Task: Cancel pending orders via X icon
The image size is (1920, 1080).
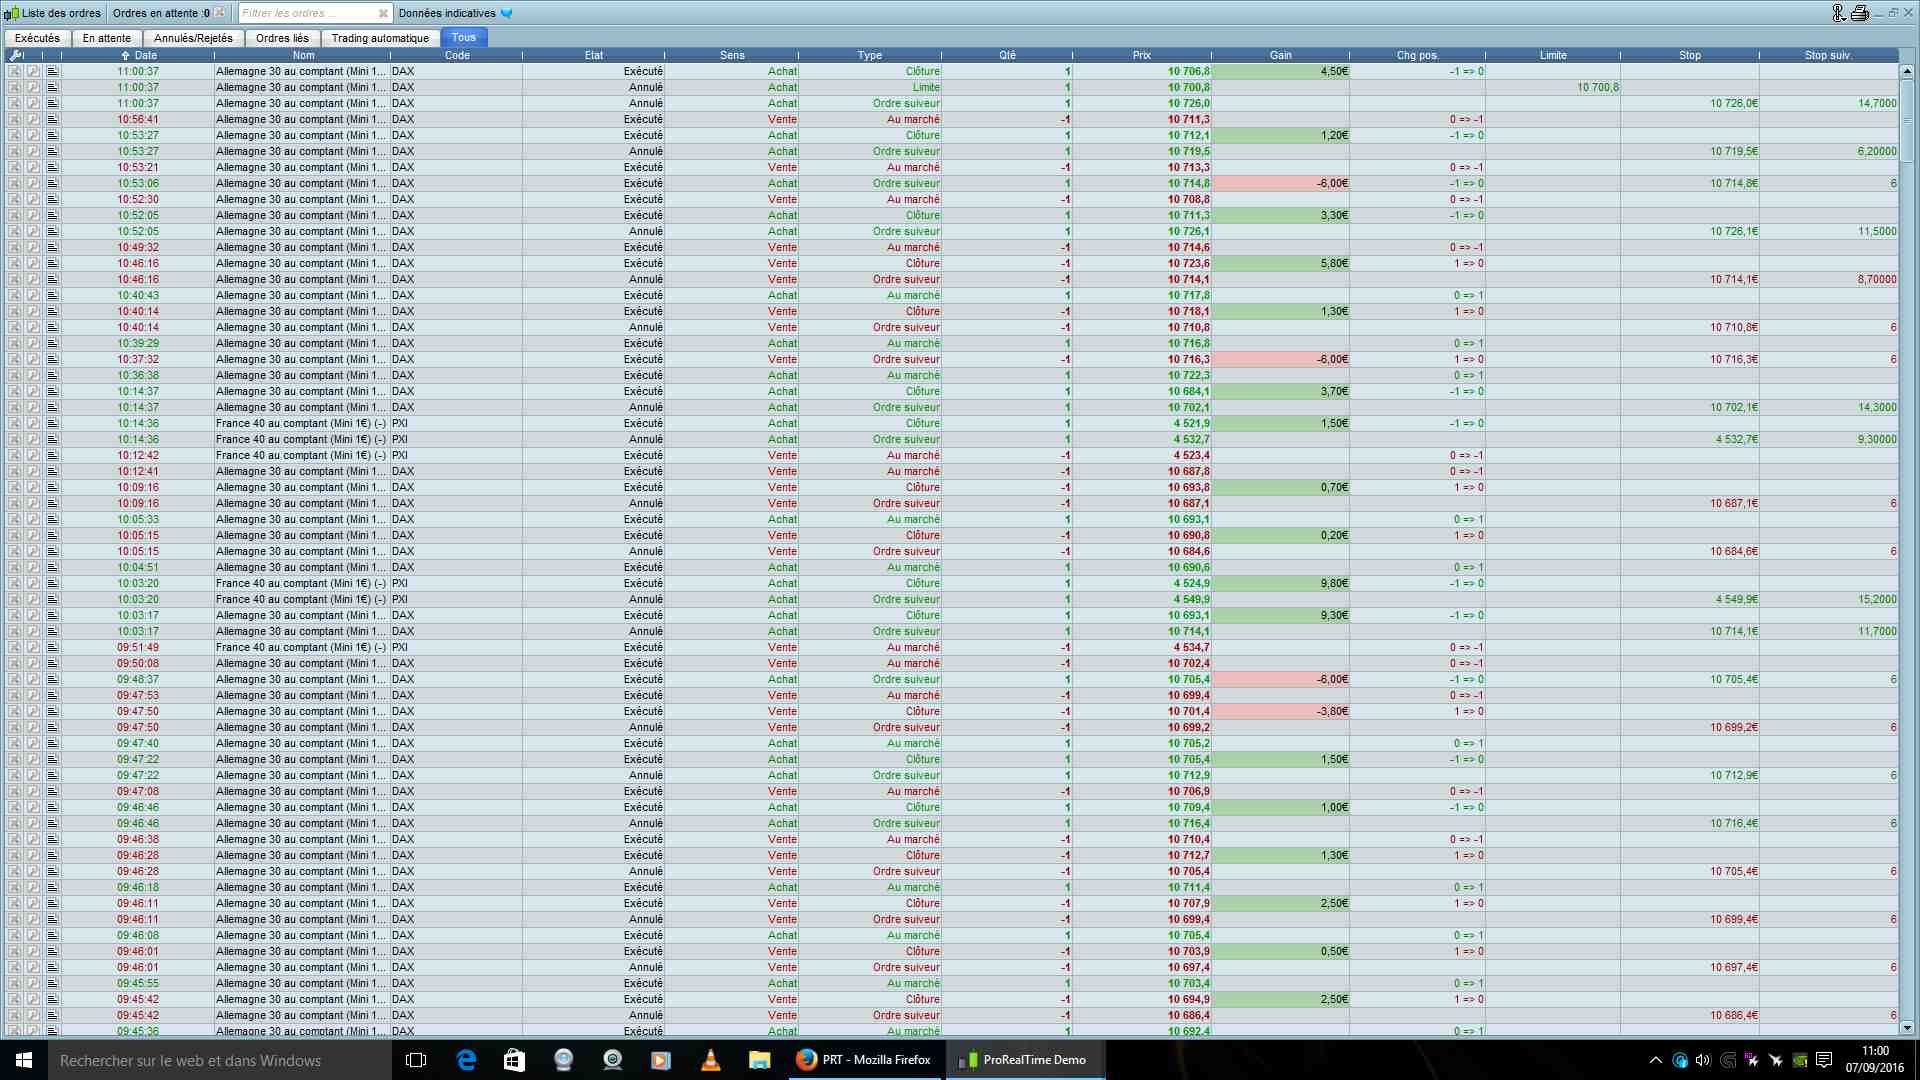Action: [x=220, y=13]
